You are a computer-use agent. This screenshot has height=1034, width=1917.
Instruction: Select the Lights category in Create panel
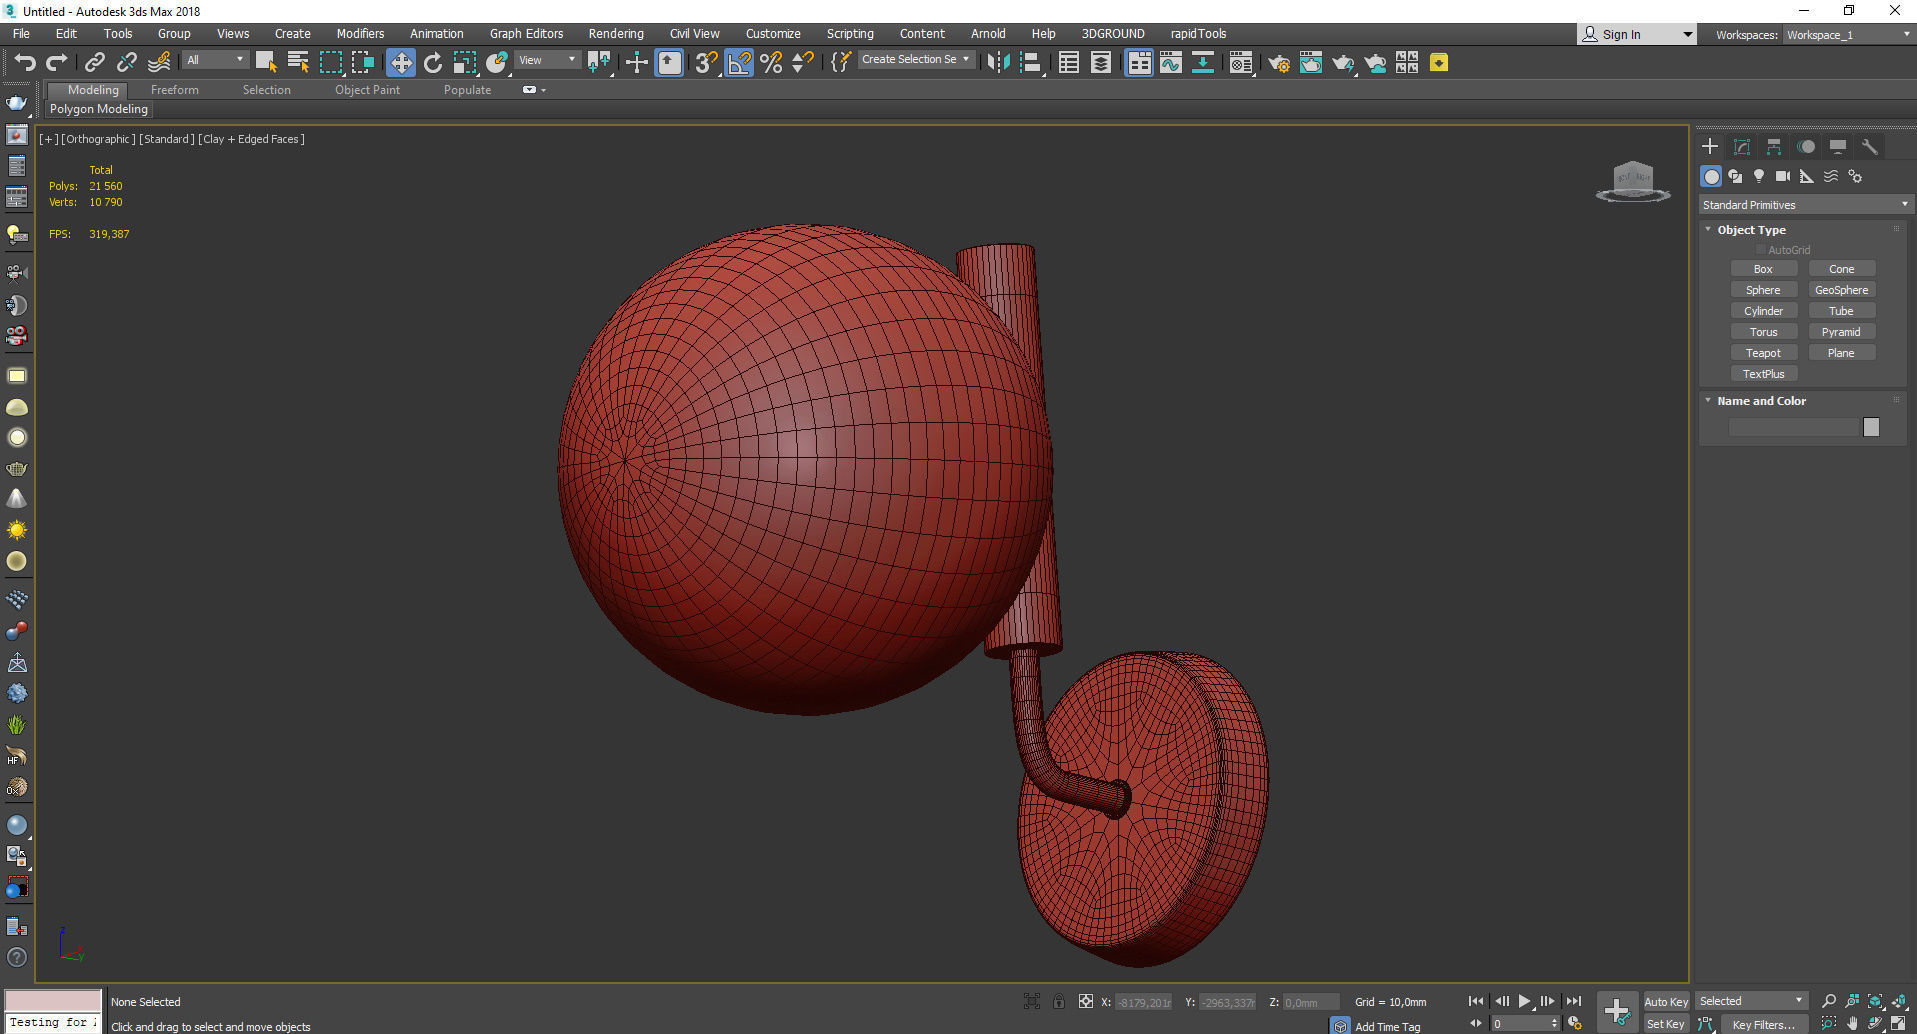tap(1759, 176)
